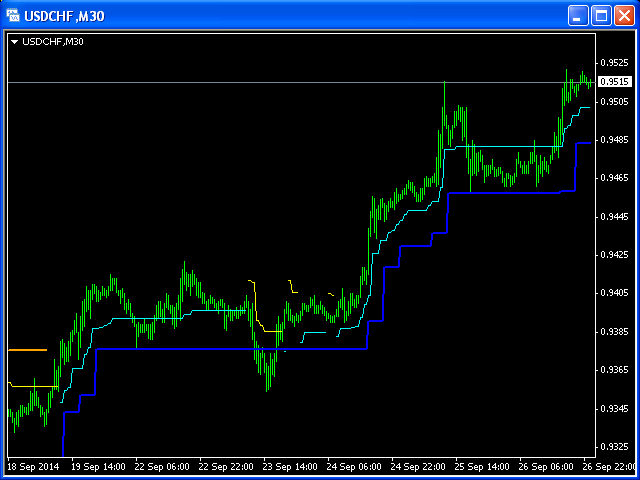Click the 24 Sep 06:00 time label

point(354,466)
